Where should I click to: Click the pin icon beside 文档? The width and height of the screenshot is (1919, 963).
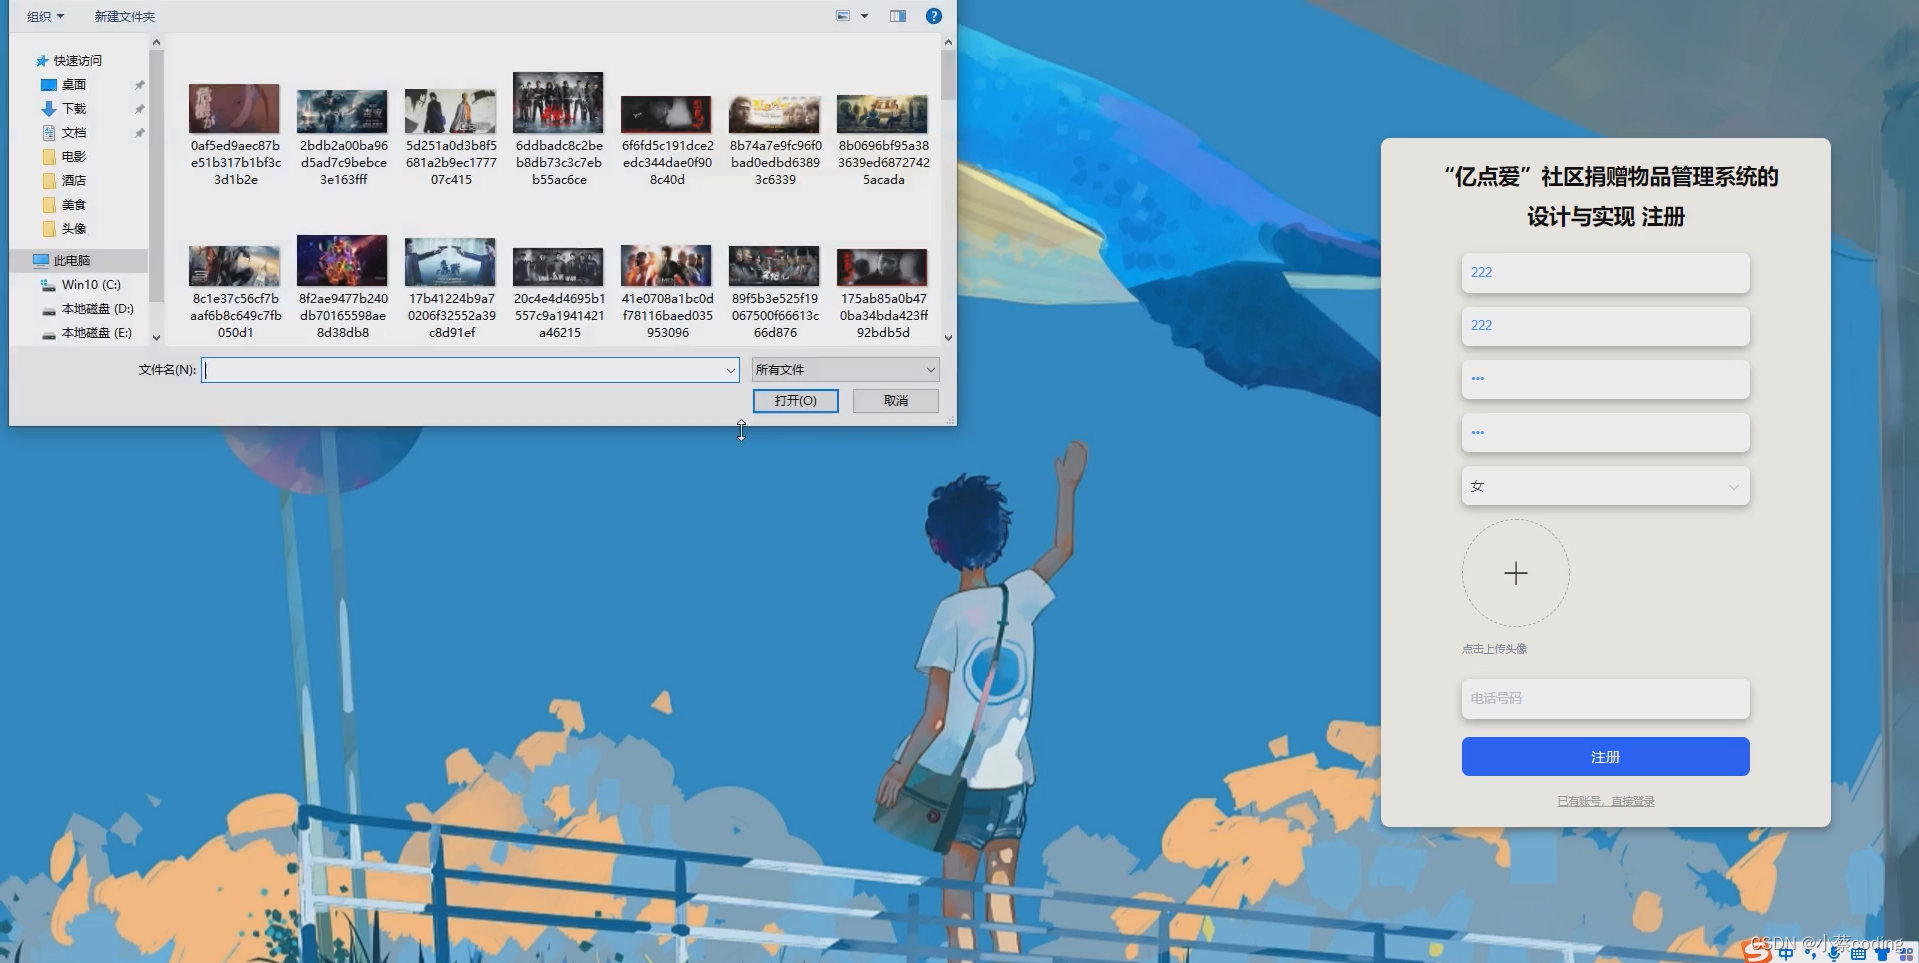tap(139, 133)
